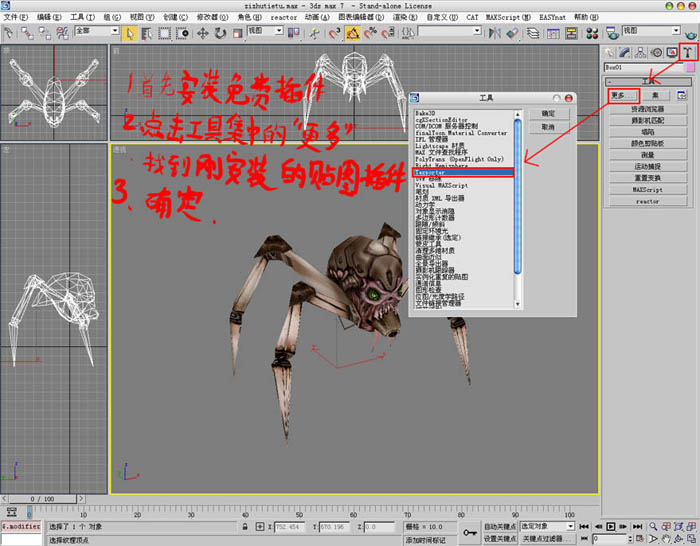Open Curve Editor icon
This screenshot has width=700, height=546.
[x=553, y=33]
